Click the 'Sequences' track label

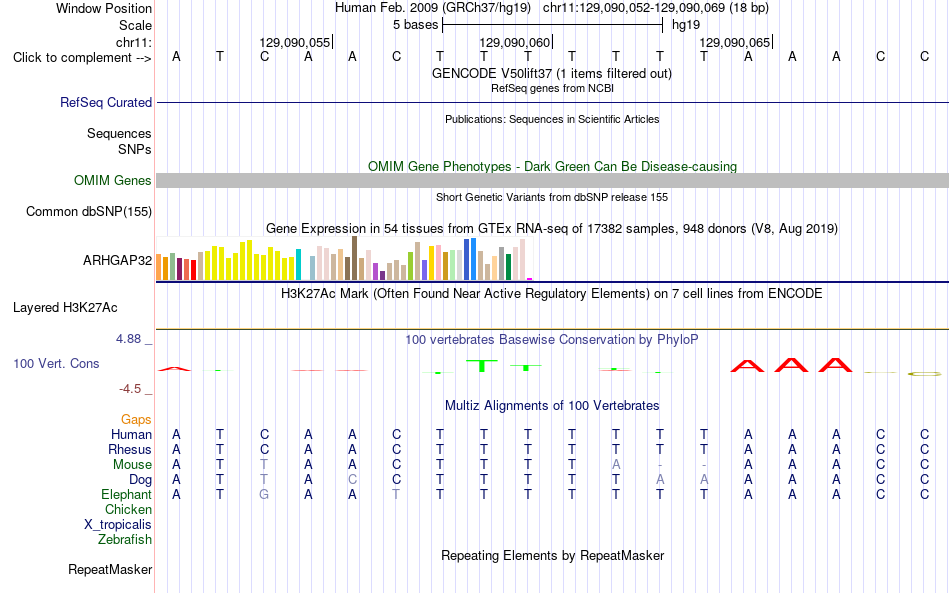pos(119,133)
